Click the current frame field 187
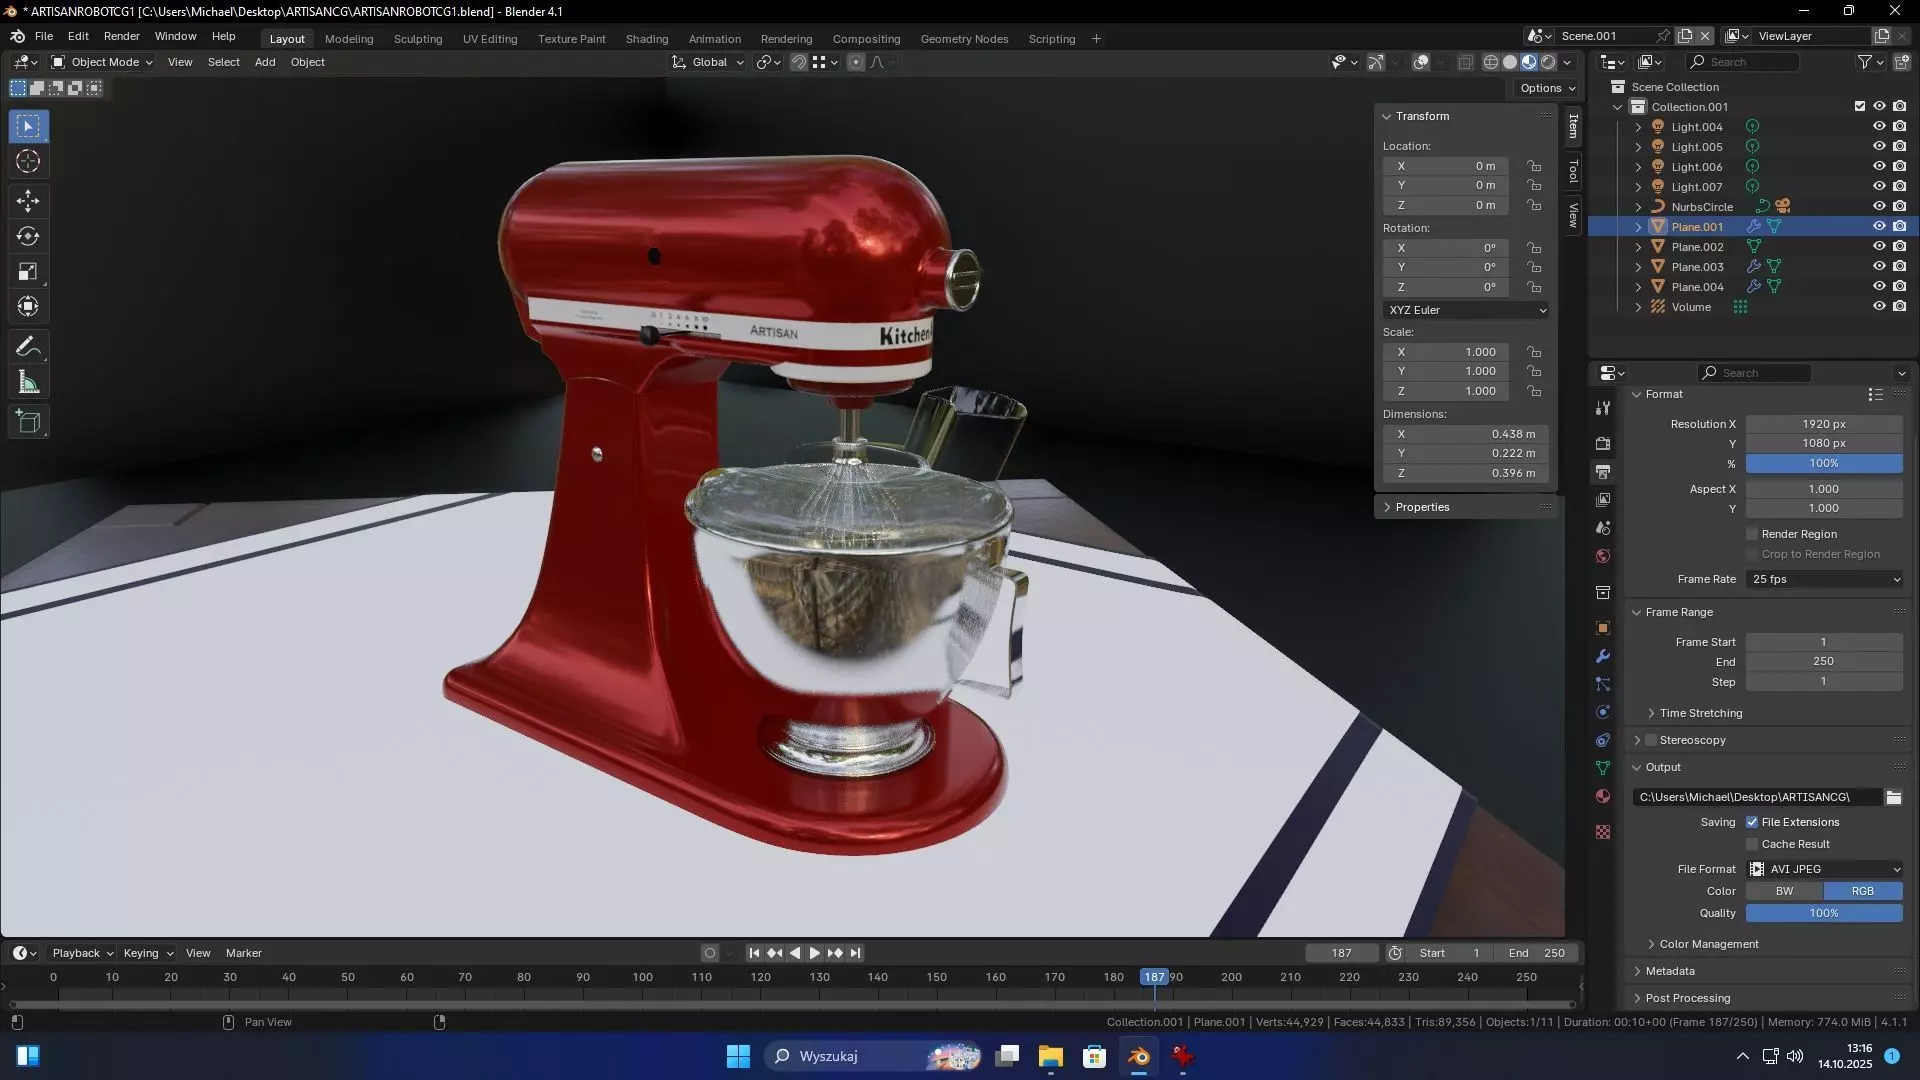This screenshot has width=1920, height=1080. pos(1342,953)
